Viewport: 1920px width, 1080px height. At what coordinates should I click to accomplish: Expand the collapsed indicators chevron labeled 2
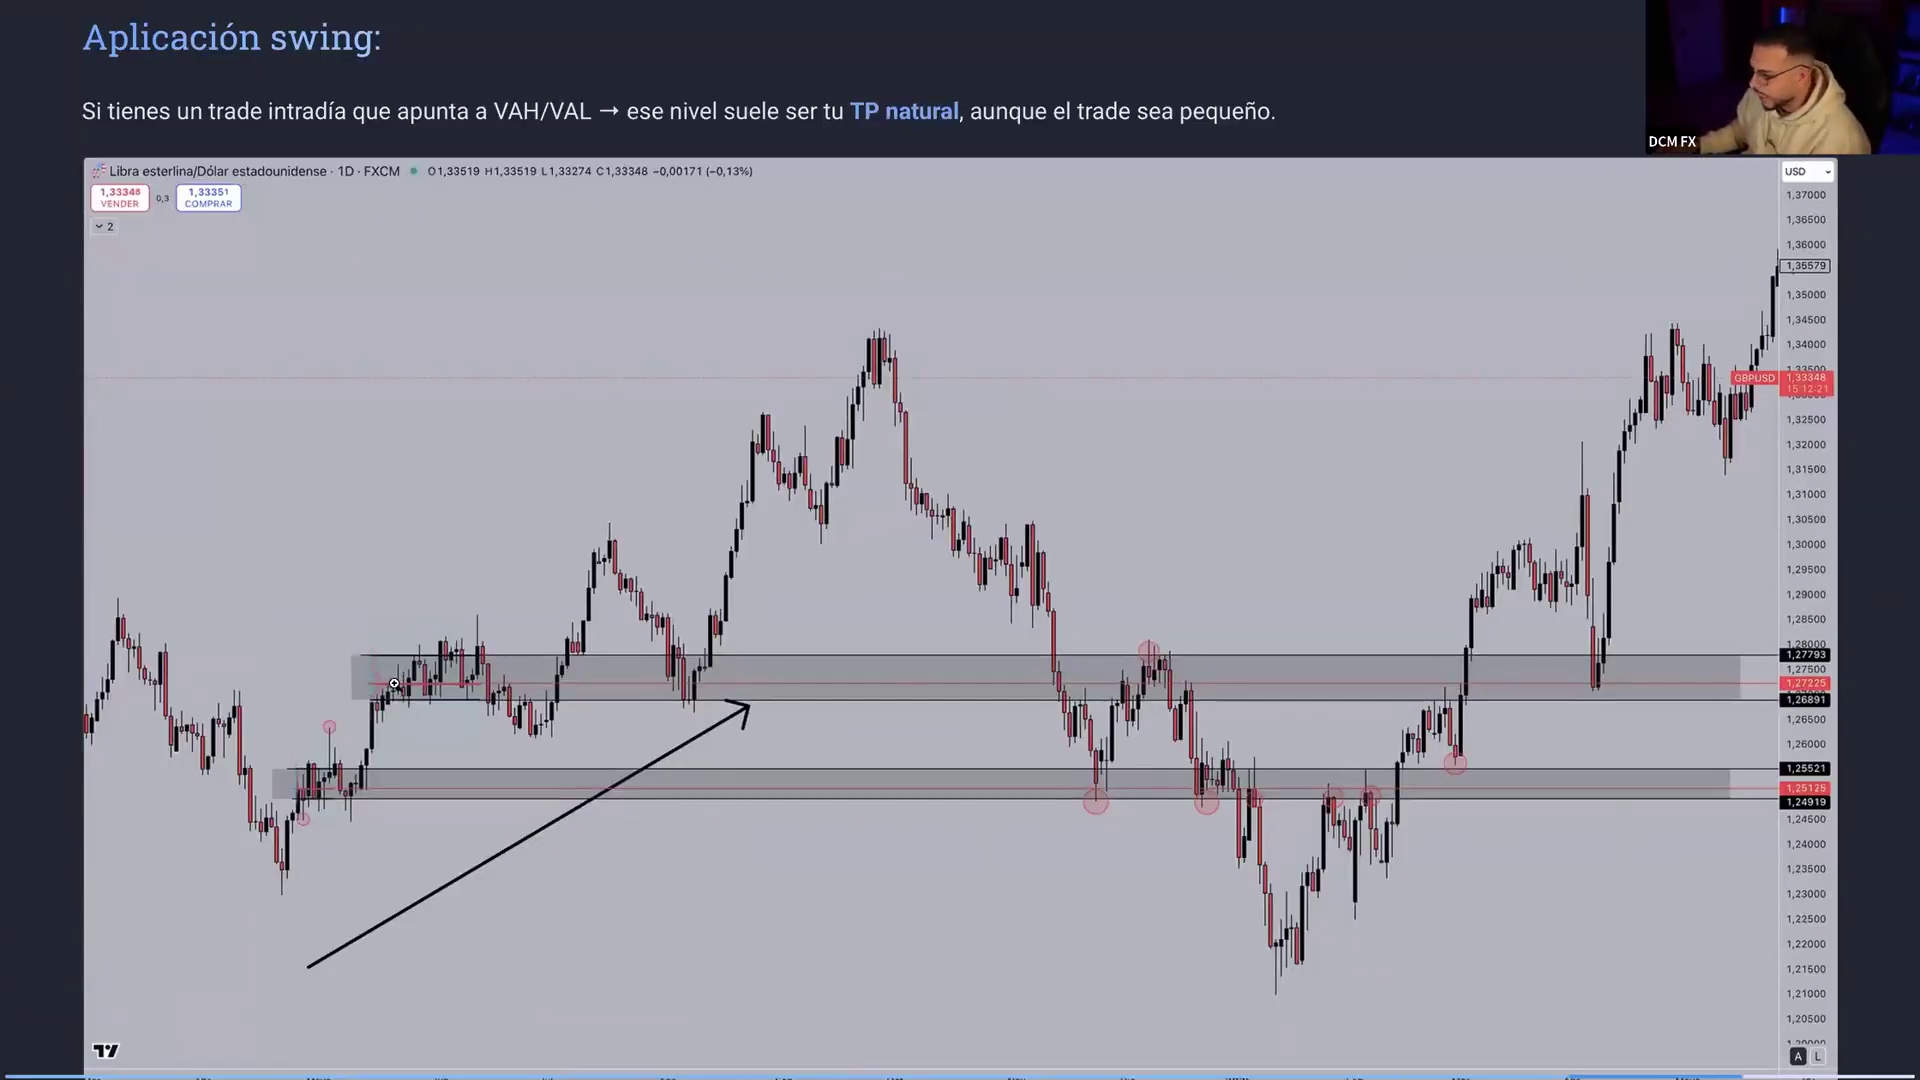coord(104,227)
